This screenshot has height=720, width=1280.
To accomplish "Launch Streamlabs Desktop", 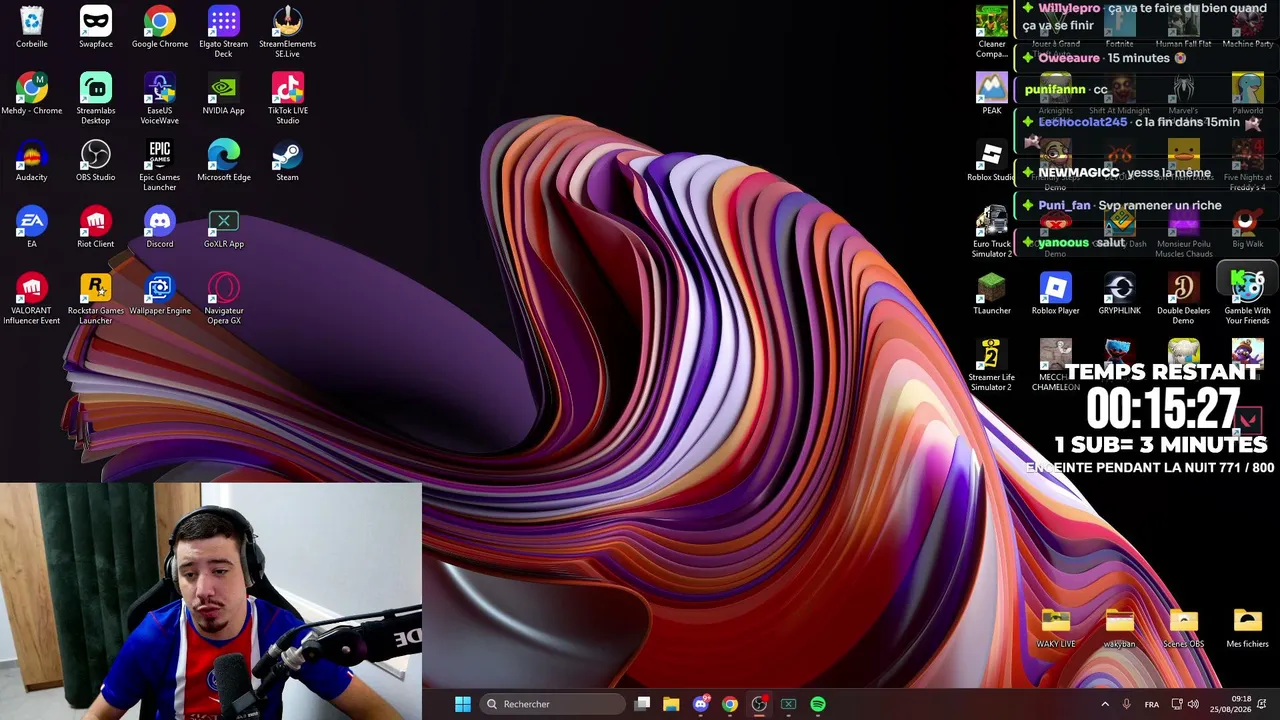I will tap(96, 98).
